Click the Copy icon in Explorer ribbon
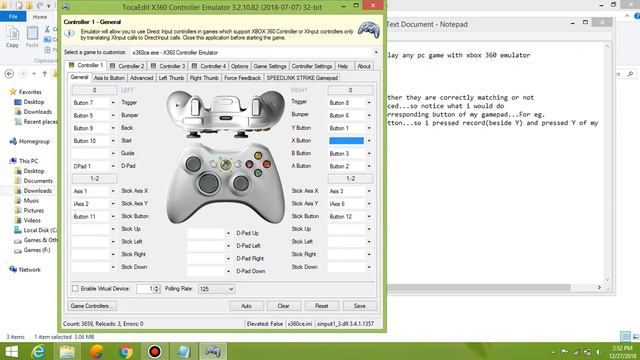The height and width of the screenshot is (360, 640). (x=12, y=34)
